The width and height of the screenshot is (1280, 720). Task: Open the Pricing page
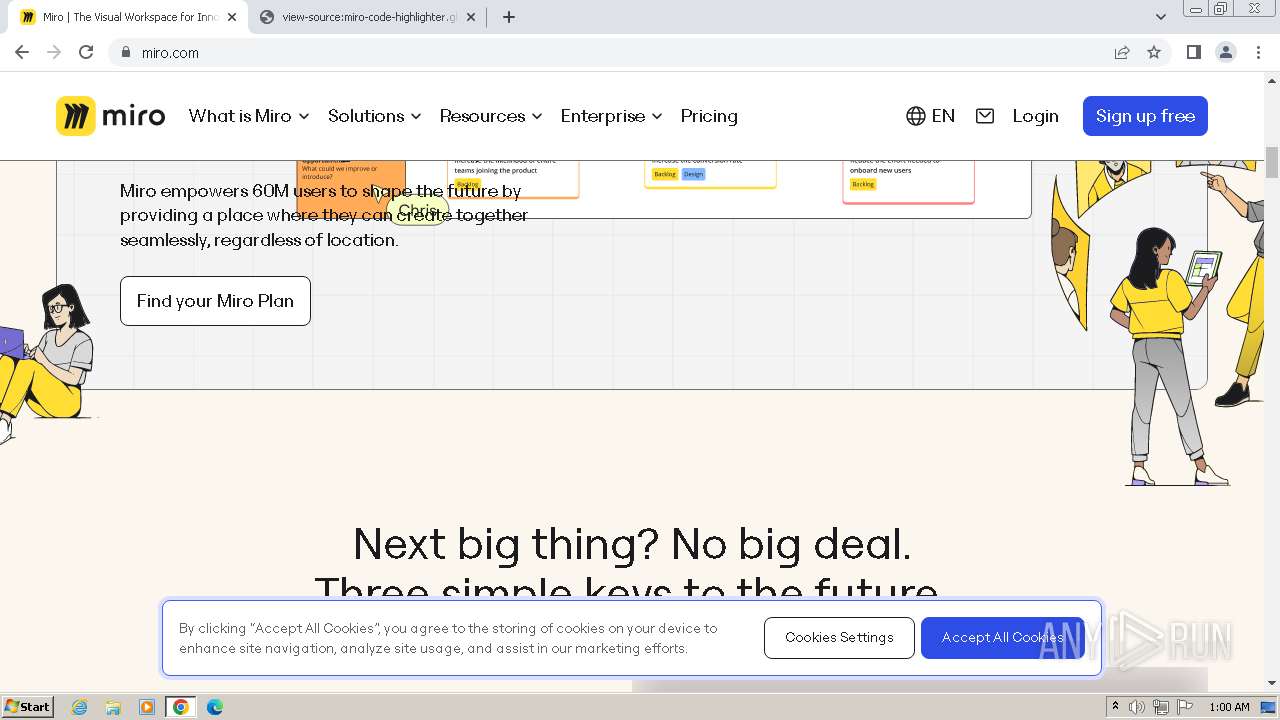[x=709, y=116]
